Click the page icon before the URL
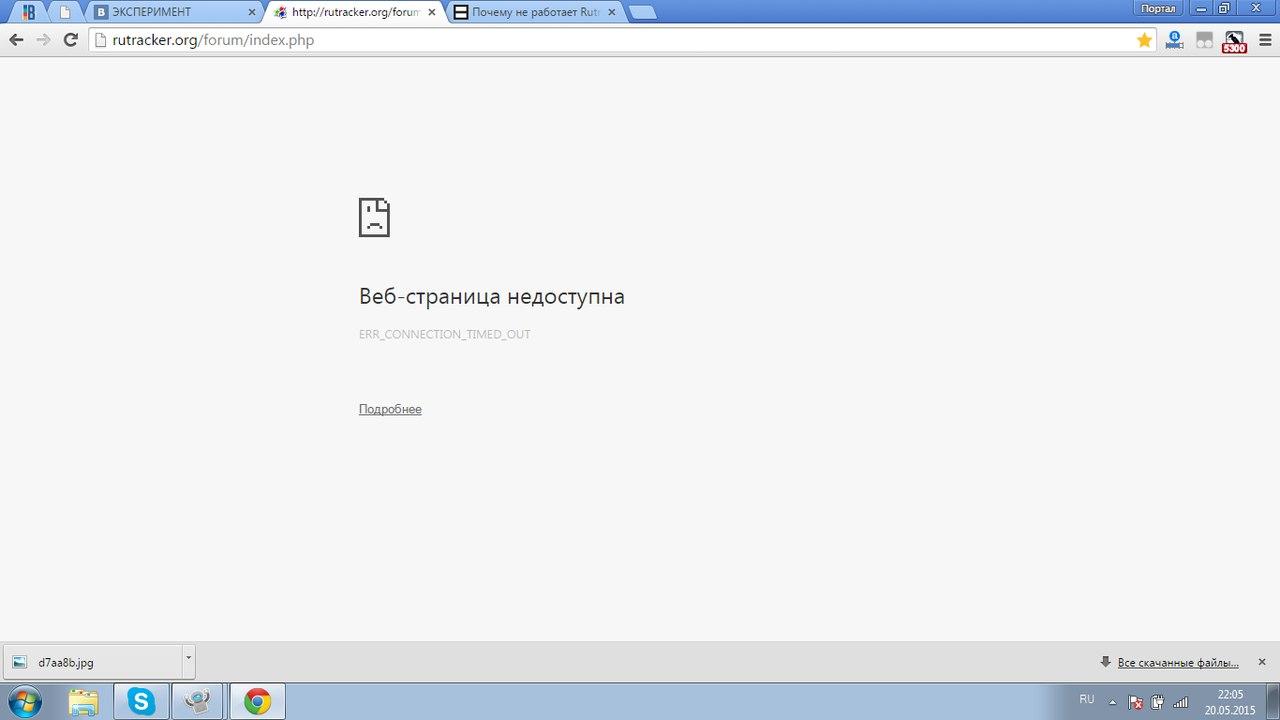Screen dimensions: 1280x720 click(x=99, y=40)
